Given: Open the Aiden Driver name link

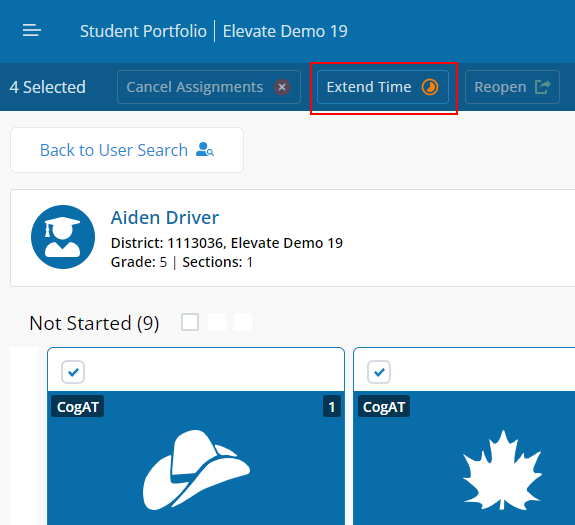Looking at the screenshot, I should (x=165, y=218).
